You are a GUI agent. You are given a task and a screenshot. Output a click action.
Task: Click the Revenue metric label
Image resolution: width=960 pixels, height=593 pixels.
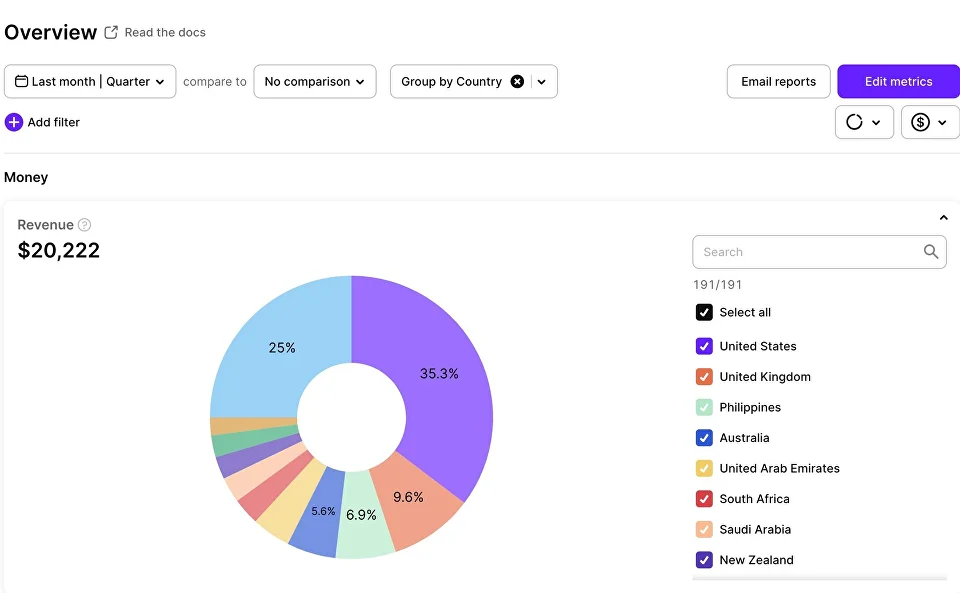45,225
